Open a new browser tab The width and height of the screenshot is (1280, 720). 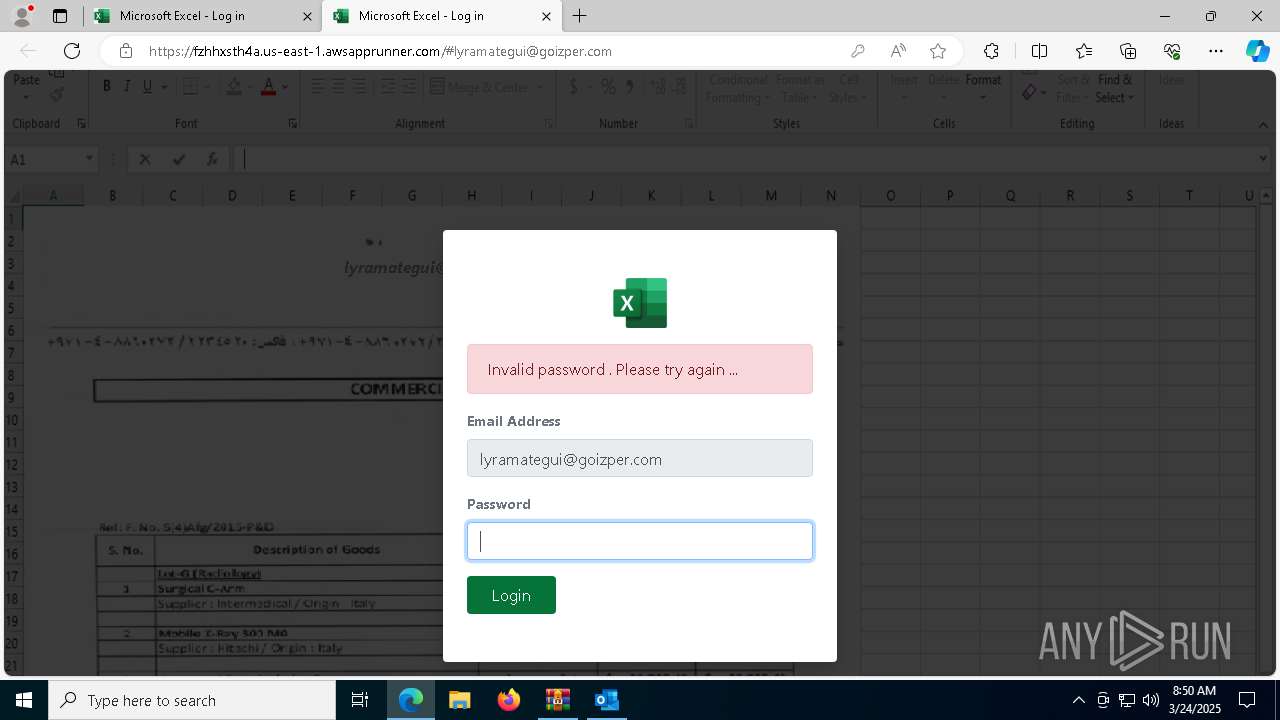tap(579, 16)
